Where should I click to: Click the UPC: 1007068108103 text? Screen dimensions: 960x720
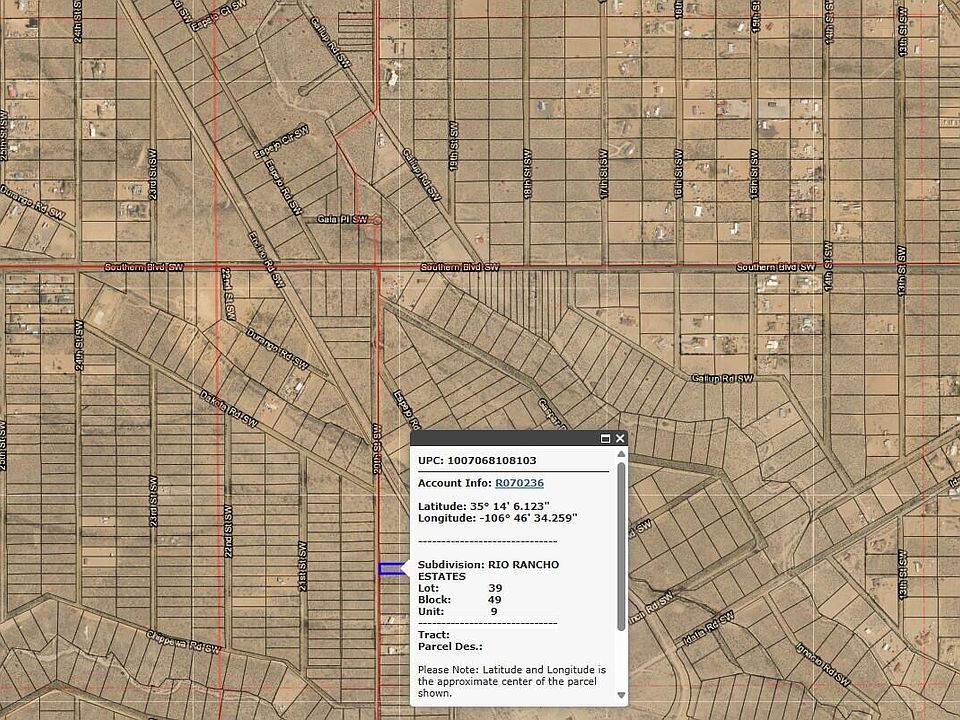click(x=477, y=460)
